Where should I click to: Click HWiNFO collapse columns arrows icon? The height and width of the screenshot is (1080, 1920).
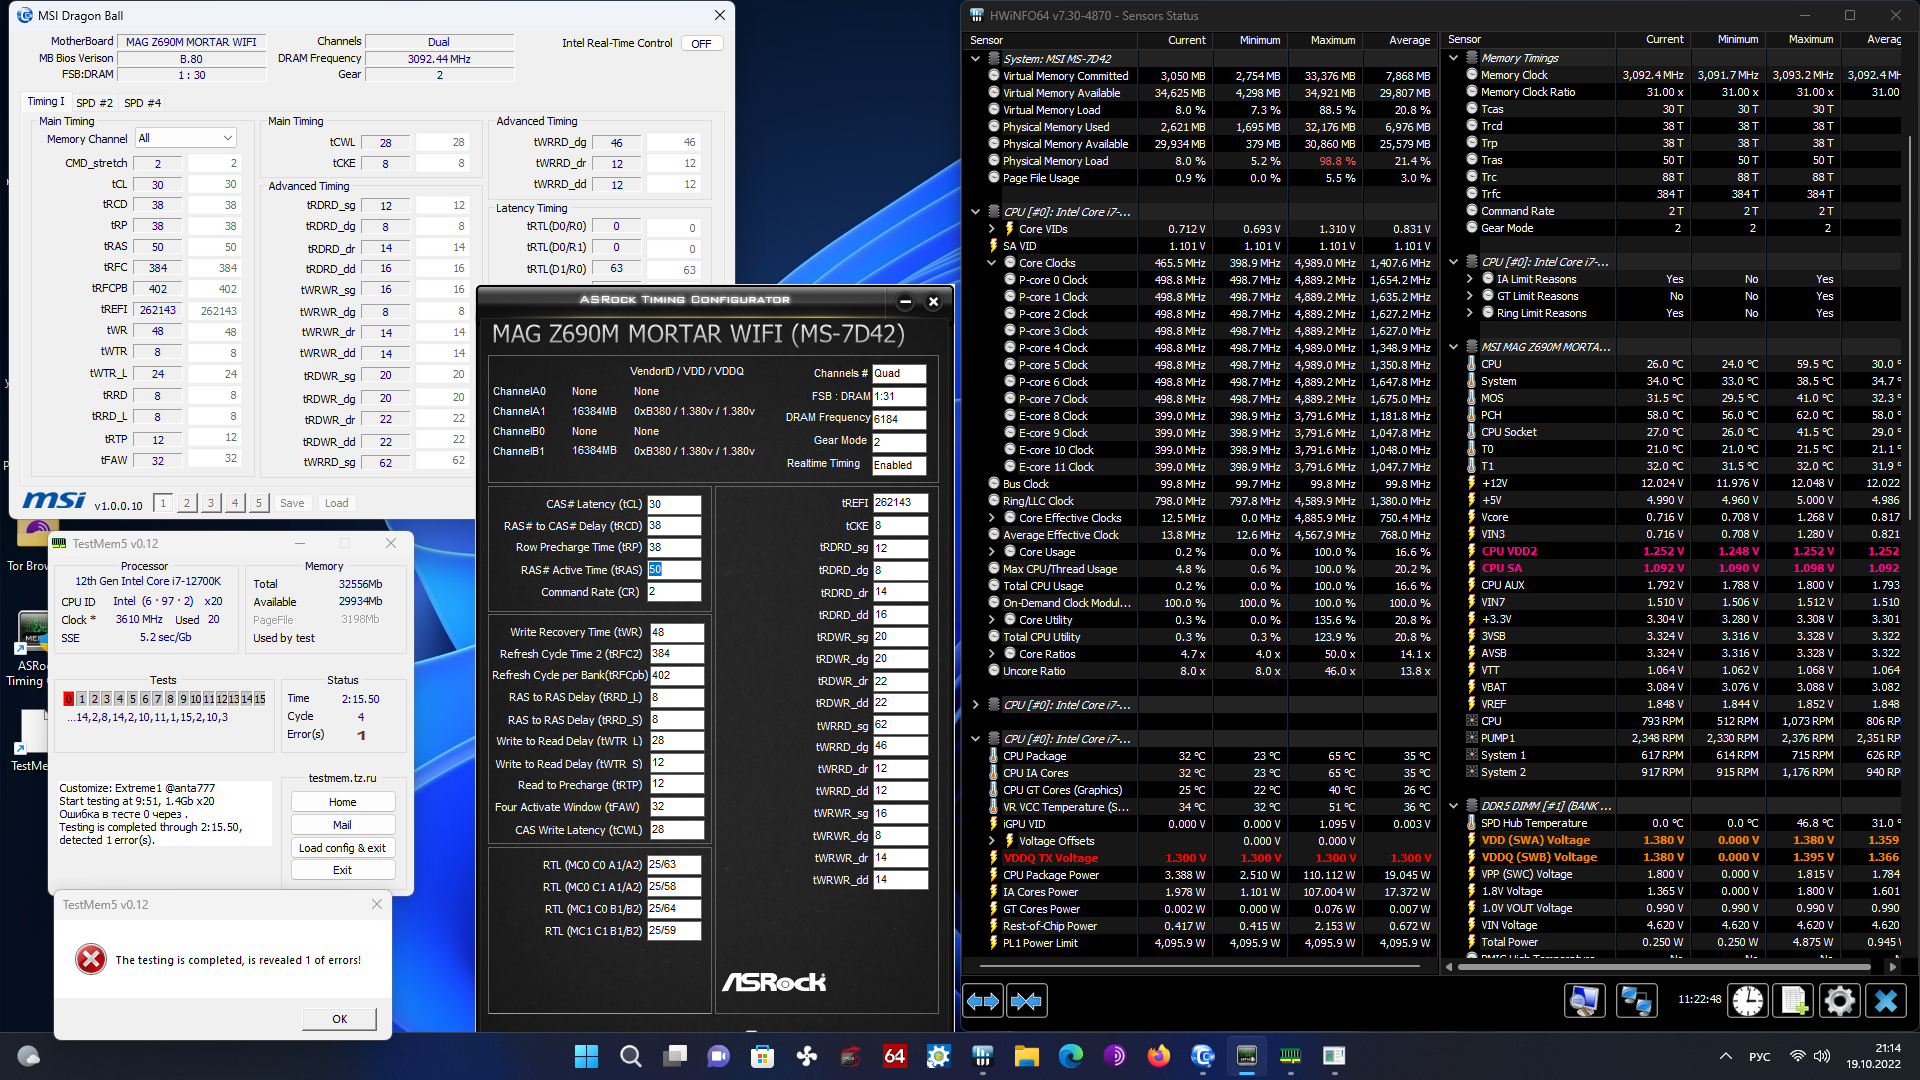(x=1026, y=1001)
